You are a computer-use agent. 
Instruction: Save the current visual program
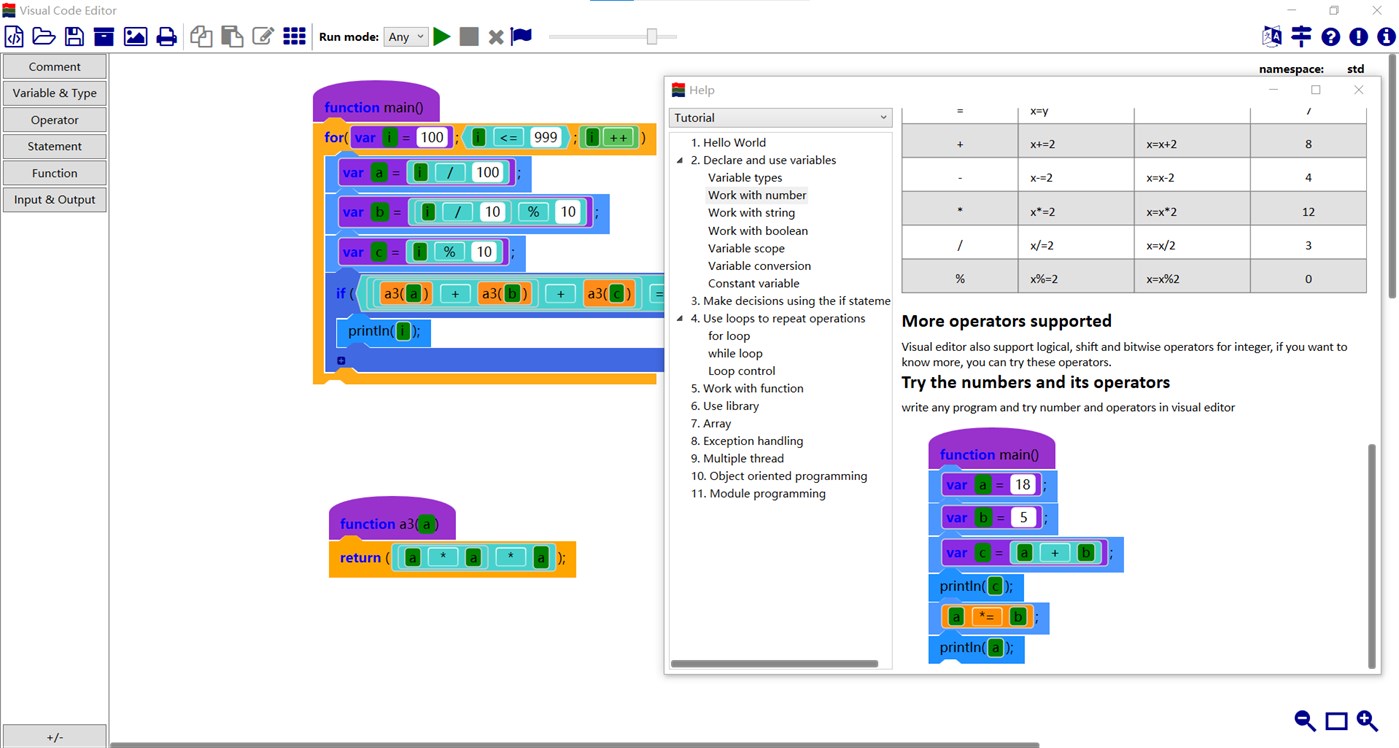(x=73, y=36)
